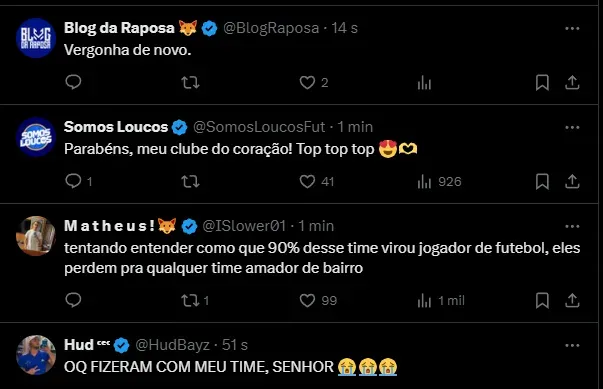Image resolution: width=603 pixels, height=389 pixels.
Task: Like Matheus's tweet with 99 likes
Action: [307, 300]
